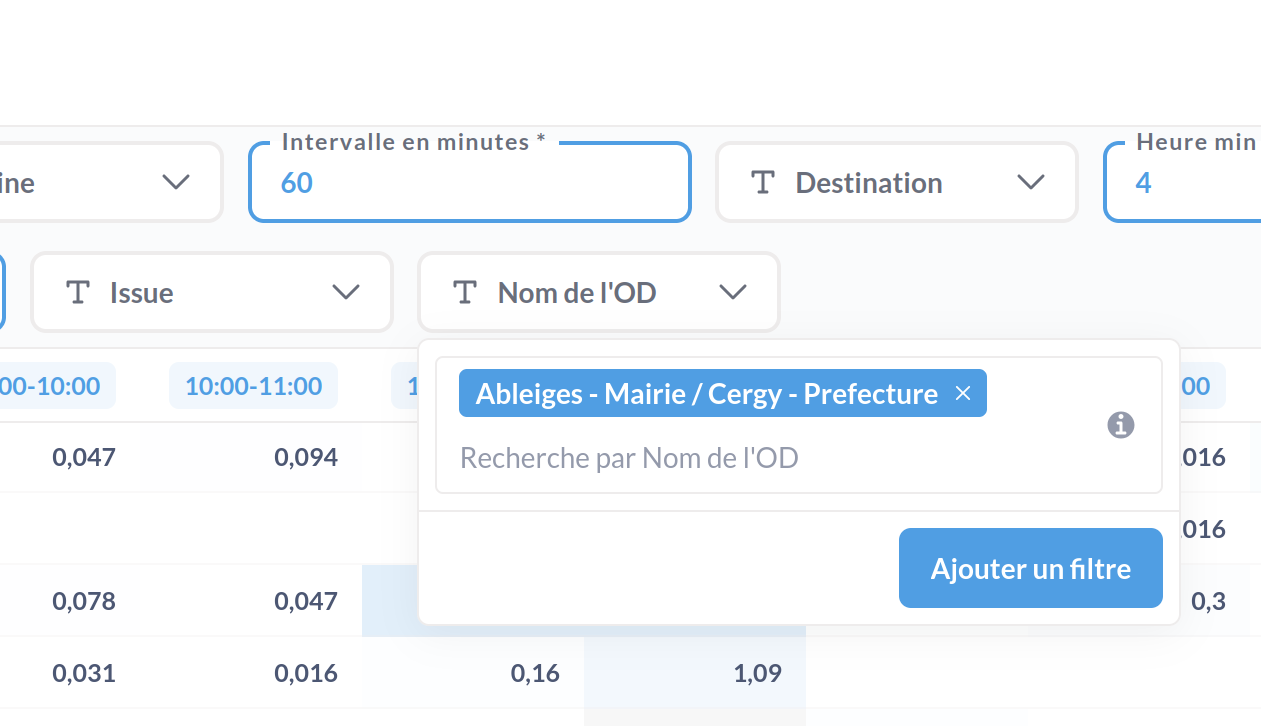This screenshot has width=1261, height=726.
Task: Focus the Intervalle en minutes input field
Action: [470, 182]
